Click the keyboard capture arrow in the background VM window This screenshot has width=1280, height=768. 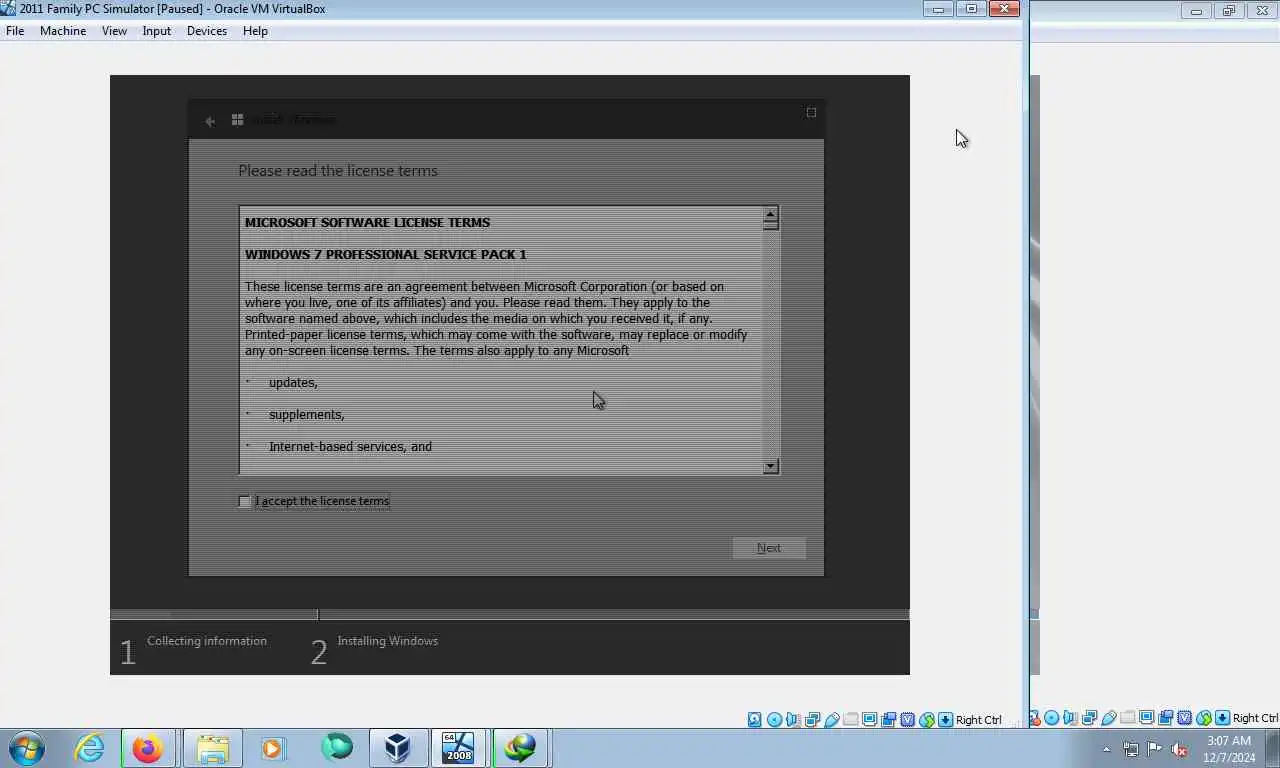pyautogui.click(x=1222, y=718)
